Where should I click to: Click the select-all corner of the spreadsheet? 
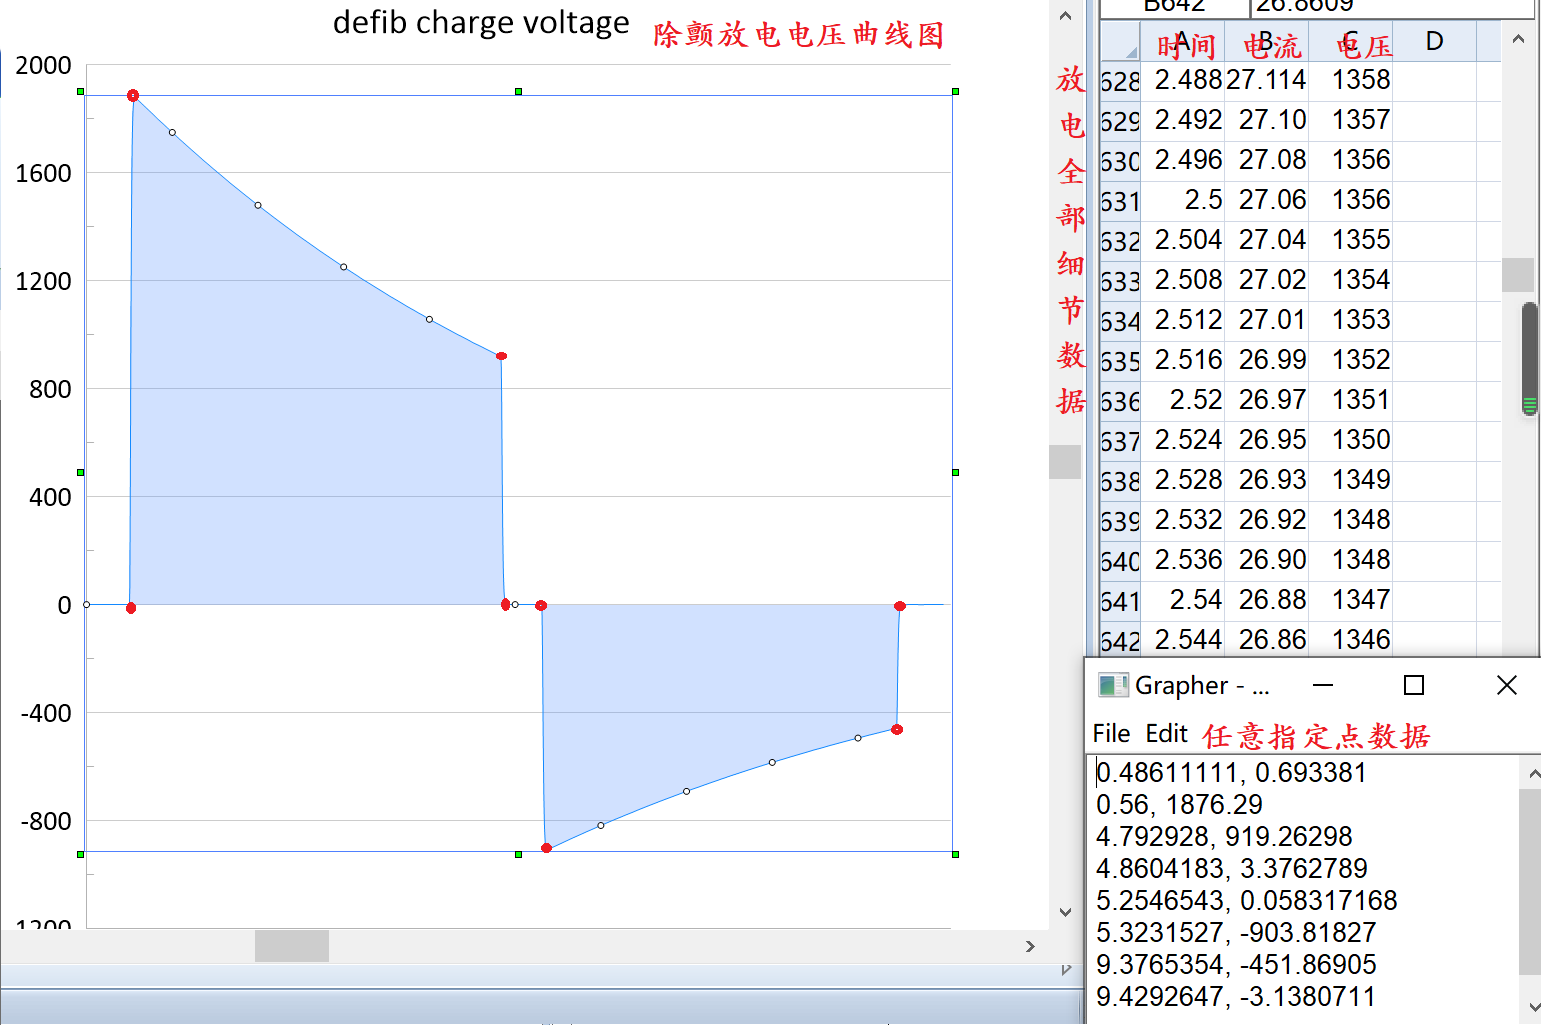[1120, 45]
